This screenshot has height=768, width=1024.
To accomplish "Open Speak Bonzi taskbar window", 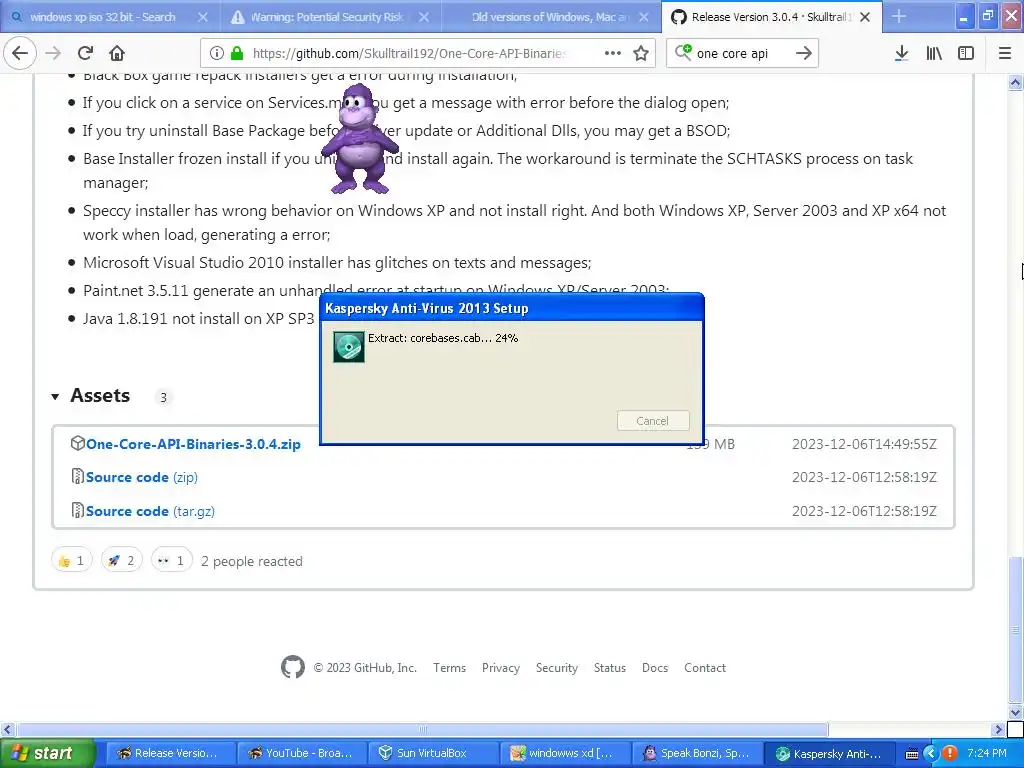I will 697,754.
